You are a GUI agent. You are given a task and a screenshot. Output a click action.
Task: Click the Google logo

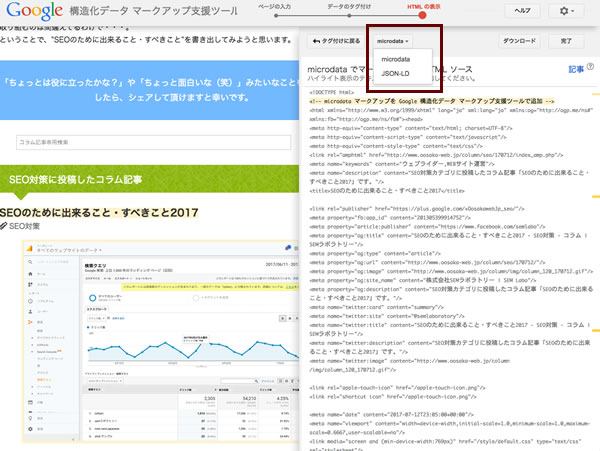pyautogui.click(x=34, y=11)
